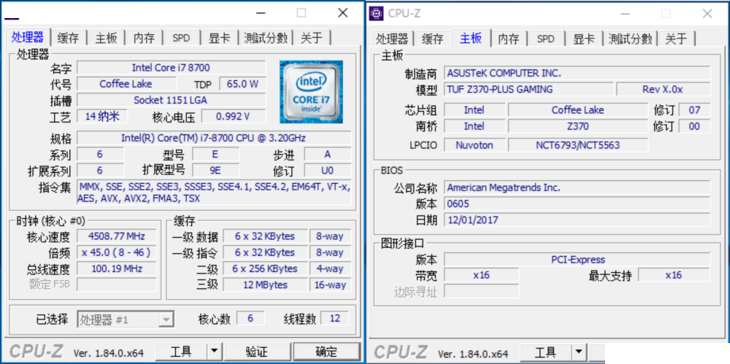The height and width of the screenshot is (364, 730).
Task: Click the name field Intel Core i7 8700
Action: pos(171,68)
